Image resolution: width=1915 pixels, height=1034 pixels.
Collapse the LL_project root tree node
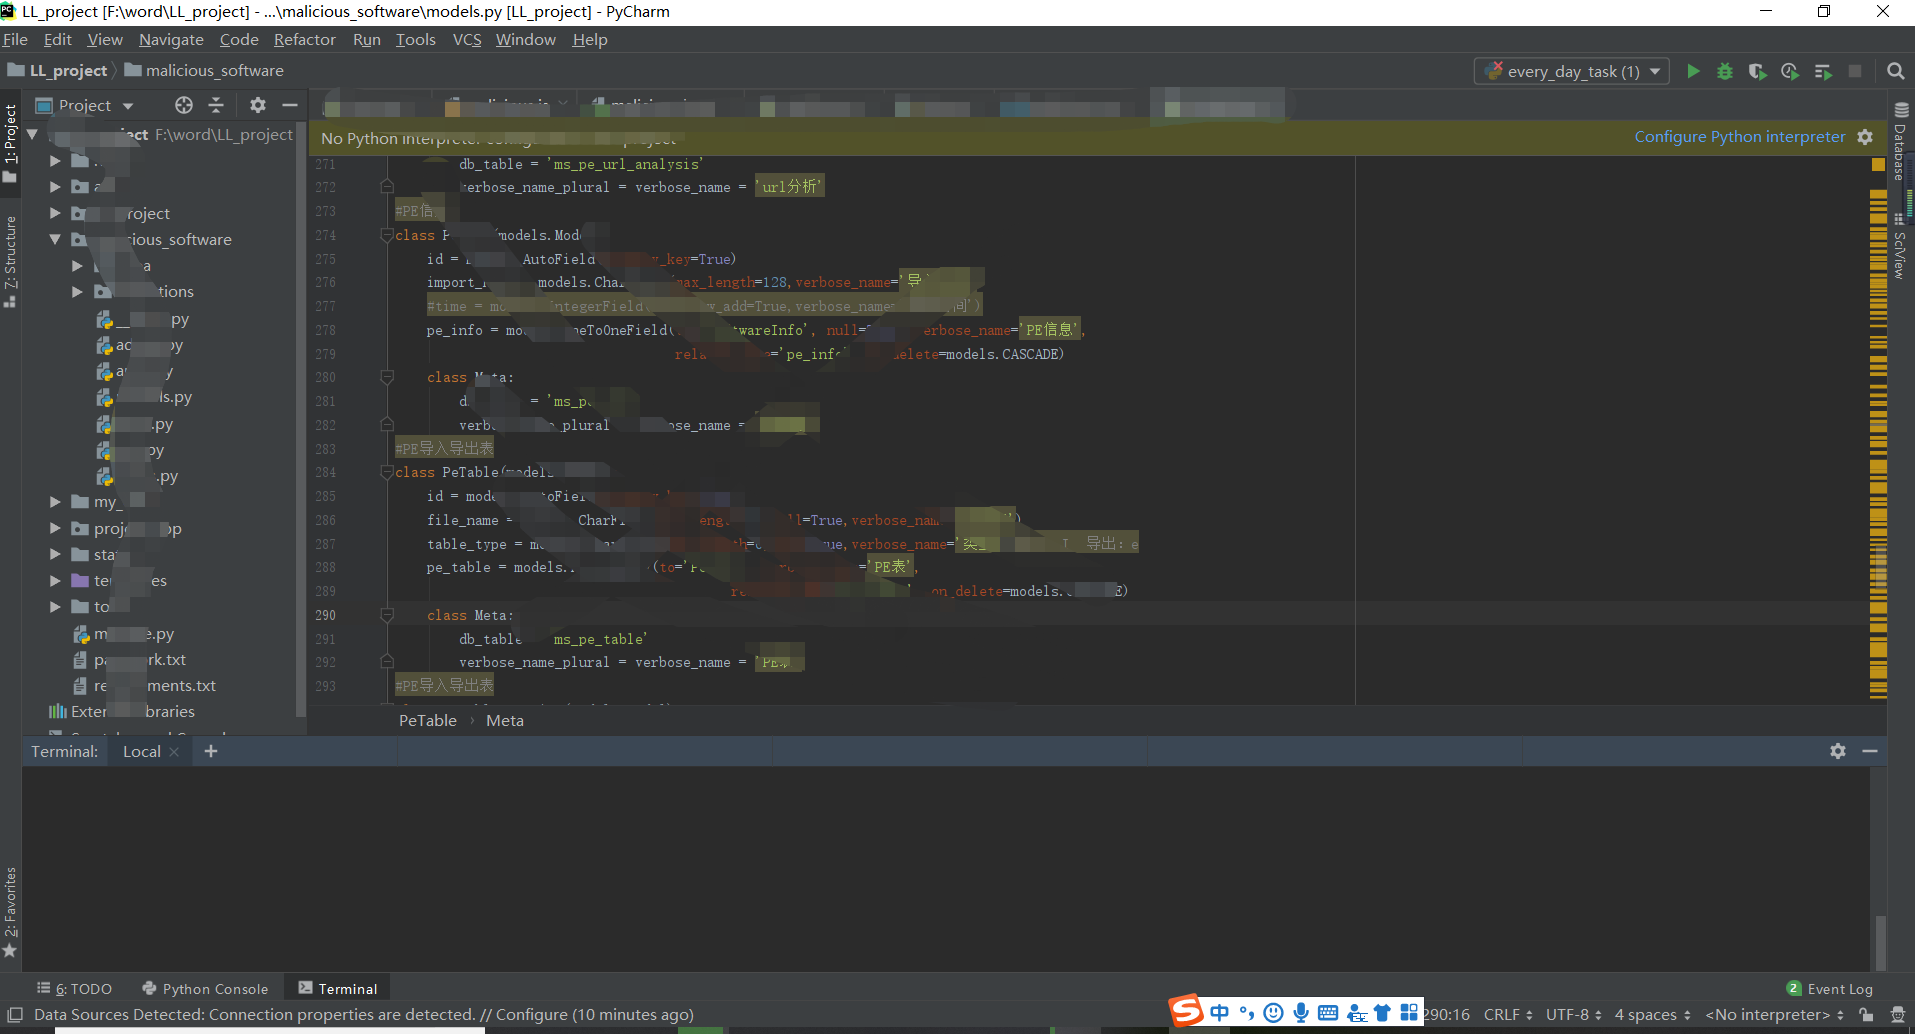pos(32,134)
